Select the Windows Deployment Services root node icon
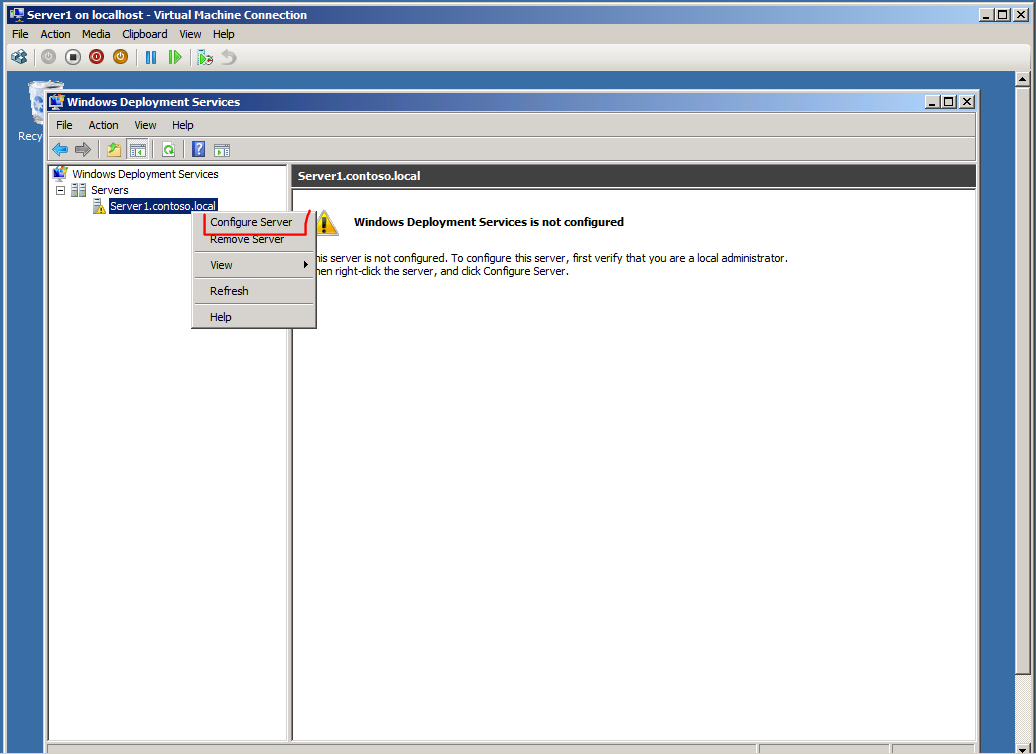 click(60, 174)
